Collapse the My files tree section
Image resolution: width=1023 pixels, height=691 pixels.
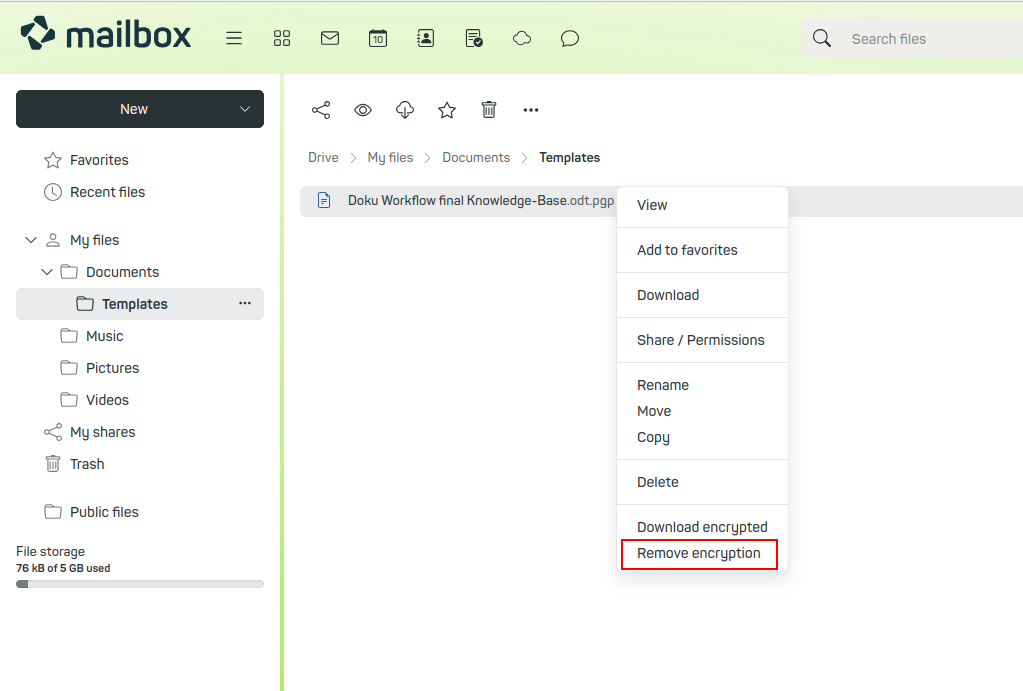pos(30,240)
